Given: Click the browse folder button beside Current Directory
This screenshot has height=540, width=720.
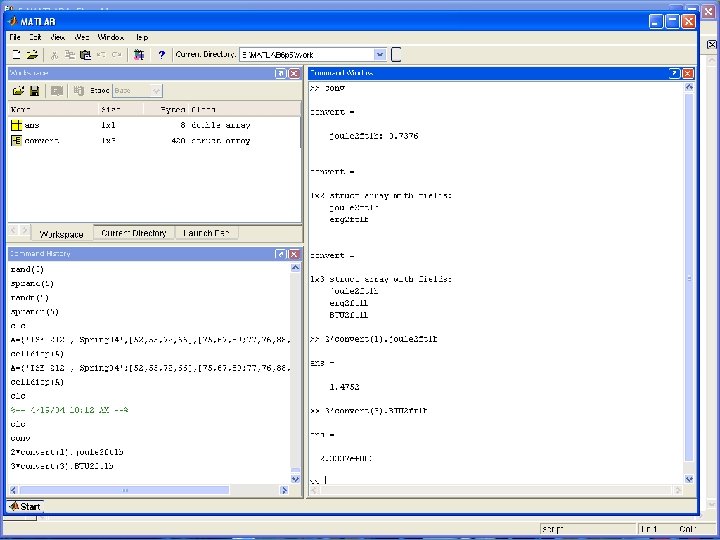Looking at the screenshot, I should click(x=397, y=54).
